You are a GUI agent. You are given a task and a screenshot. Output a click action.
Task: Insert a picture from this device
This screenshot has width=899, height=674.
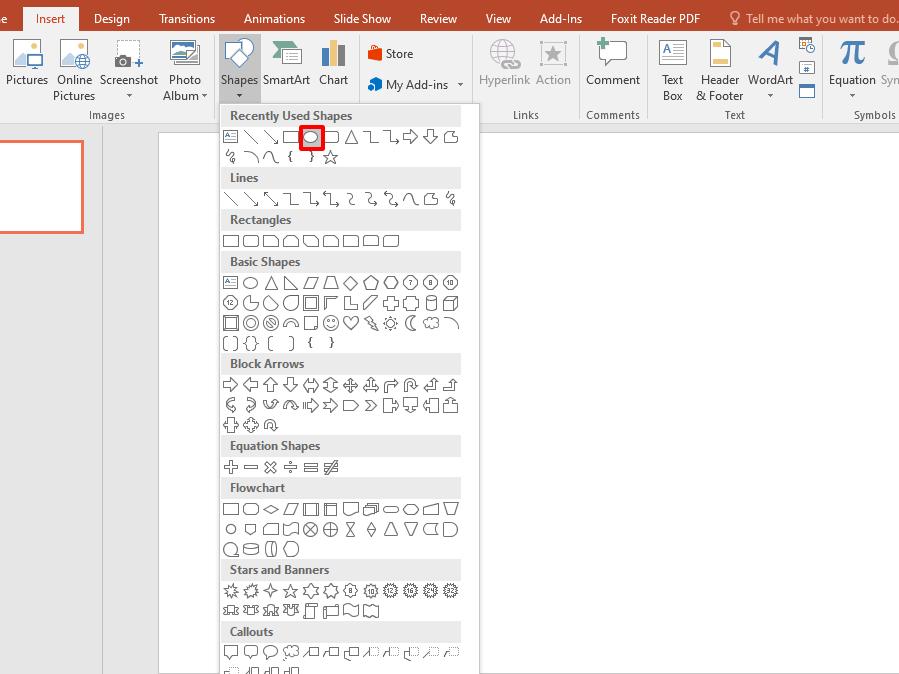tap(27, 62)
